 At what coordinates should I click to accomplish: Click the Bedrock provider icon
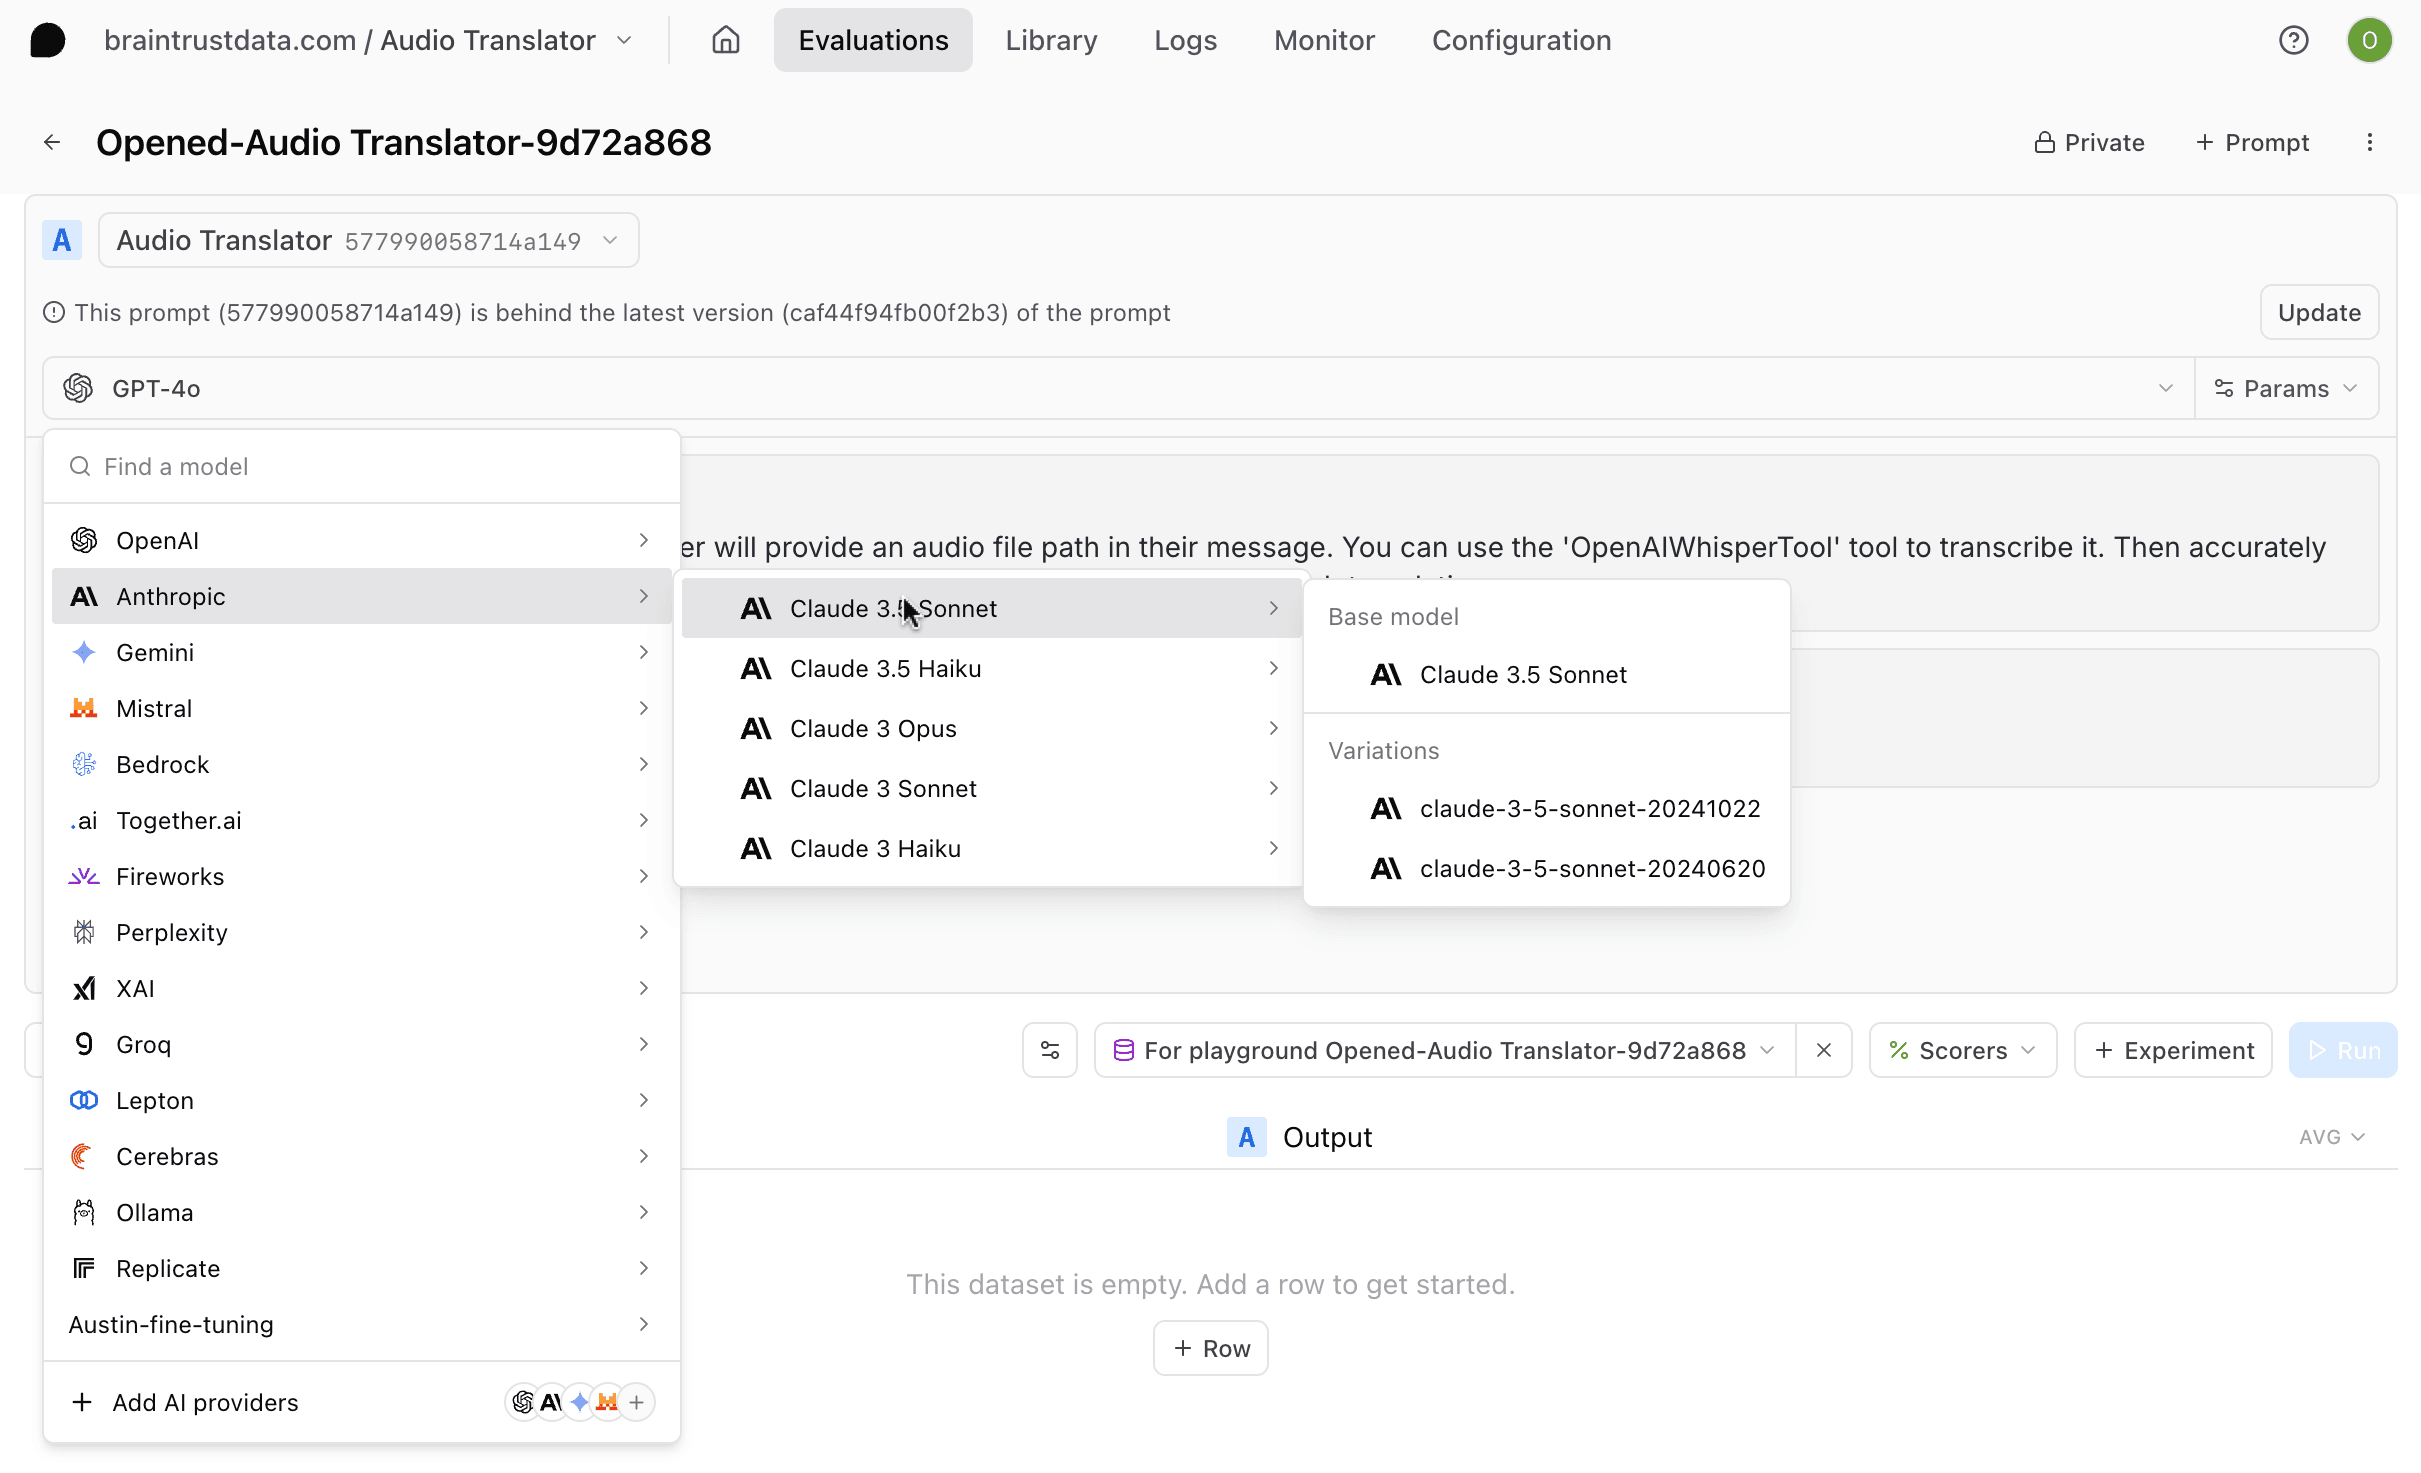pyautogui.click(x=83, y=764)
